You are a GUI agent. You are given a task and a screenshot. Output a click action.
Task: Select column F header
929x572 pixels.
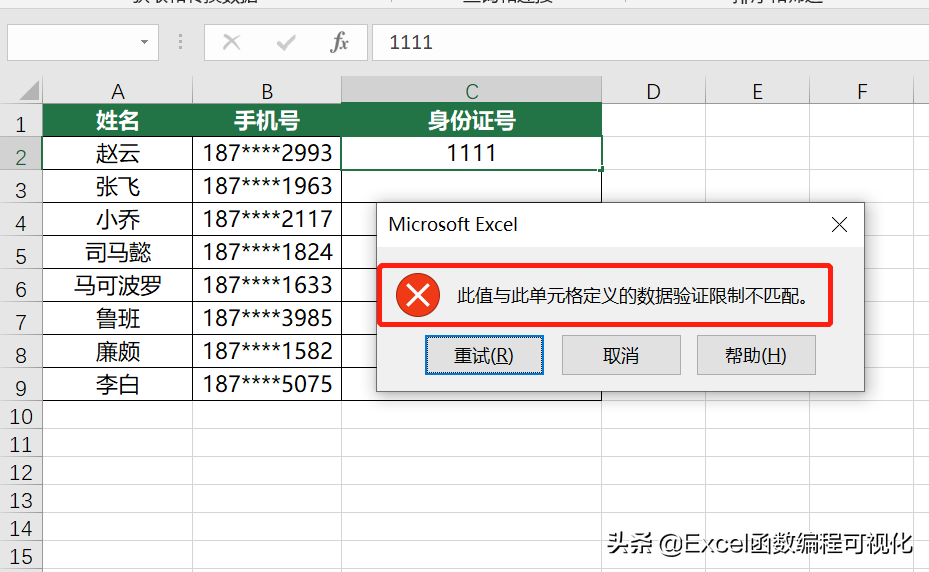tap(861, 91)
